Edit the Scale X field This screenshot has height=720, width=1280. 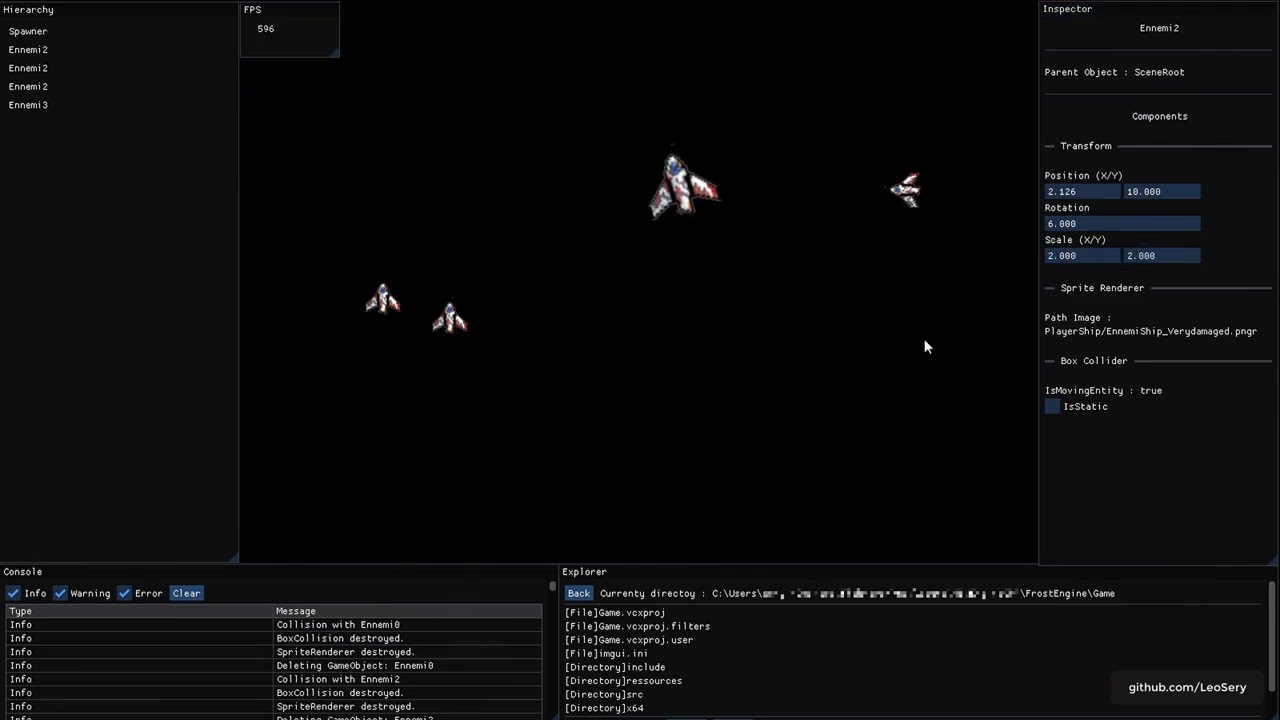(1082, 255)
